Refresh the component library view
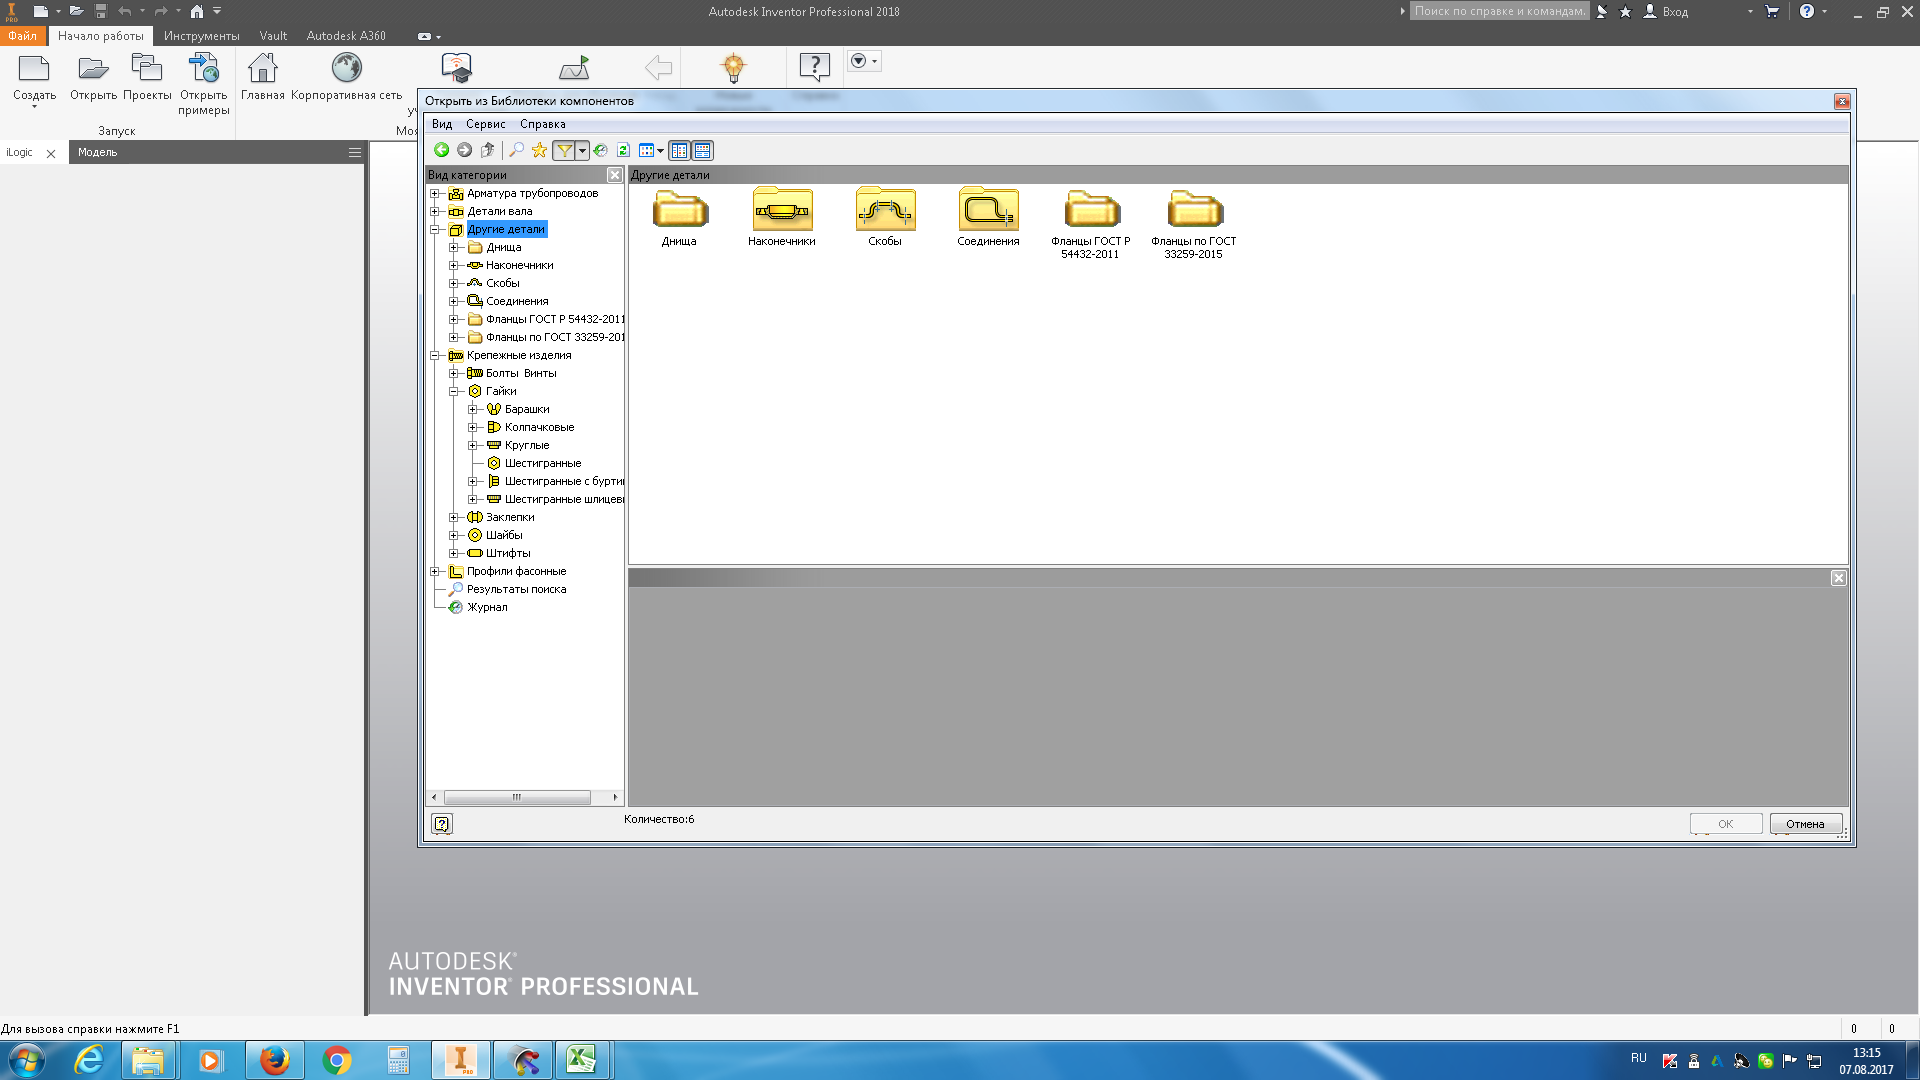The width and height of the screenshot is (1920, 1080). (x=623, y=150)
